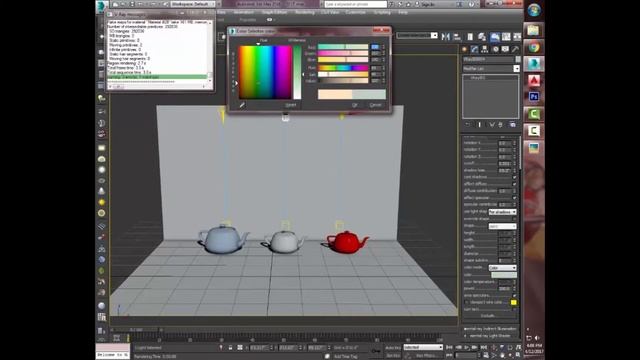Open the Utilities hammer panel tab
Screen dimensions: 640x360
click(515, 49)
